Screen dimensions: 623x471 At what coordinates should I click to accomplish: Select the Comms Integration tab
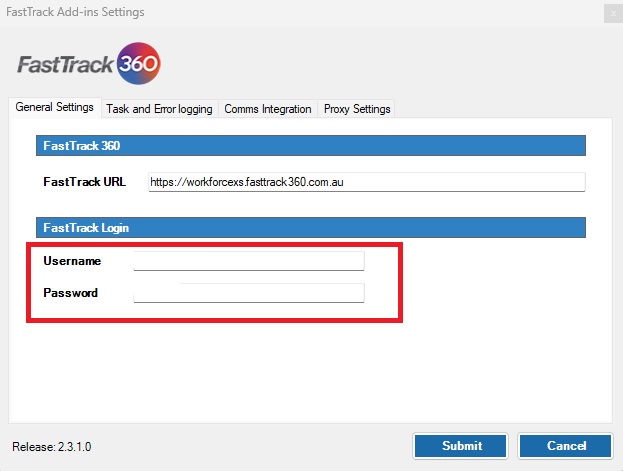pos(268,109)
